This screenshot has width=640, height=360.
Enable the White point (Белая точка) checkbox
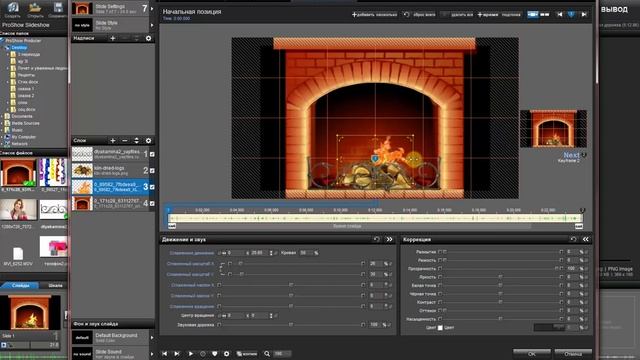coord(440,285)
